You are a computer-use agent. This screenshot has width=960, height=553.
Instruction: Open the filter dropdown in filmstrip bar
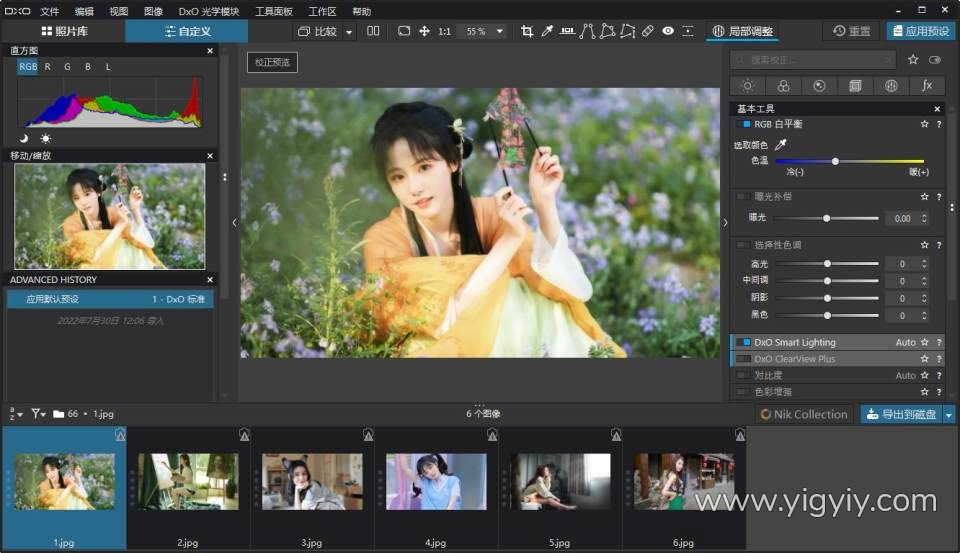[x=39, y=414]
